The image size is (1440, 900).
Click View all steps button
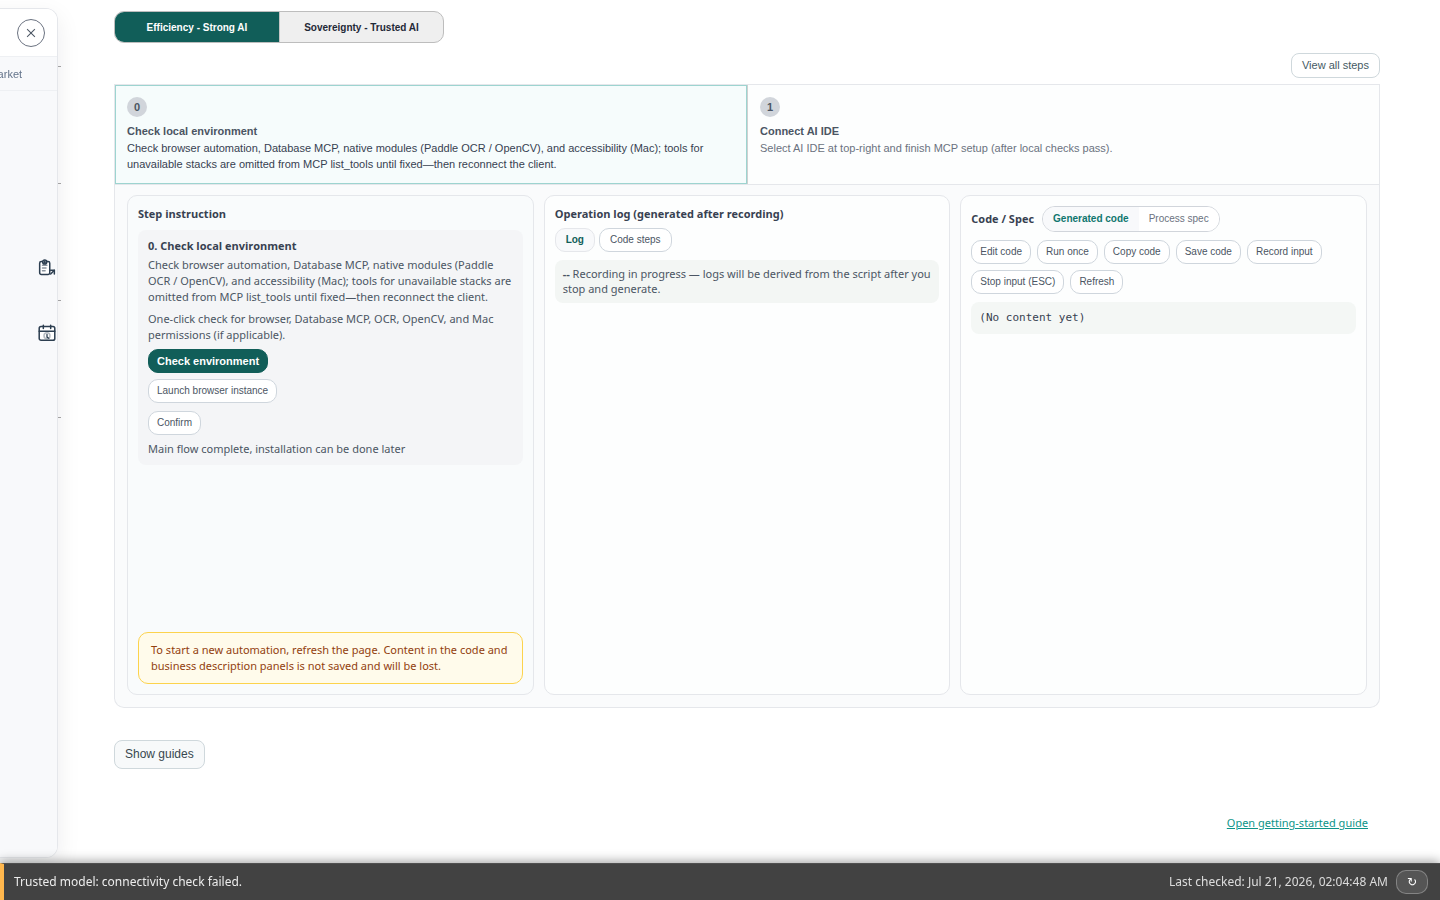point(1335,65)
